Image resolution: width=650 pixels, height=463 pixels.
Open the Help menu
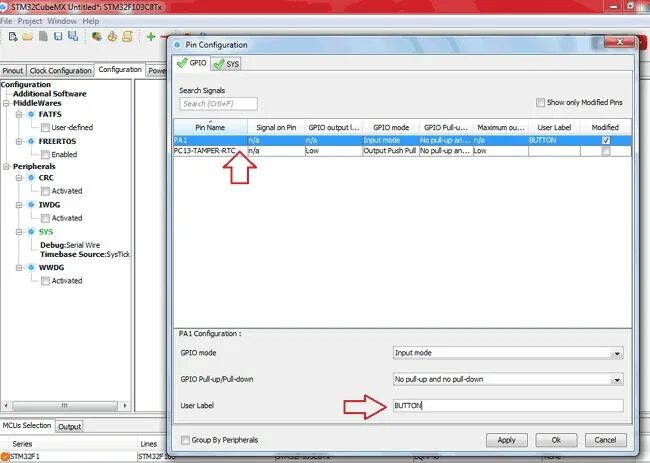[x=90, y=21]
